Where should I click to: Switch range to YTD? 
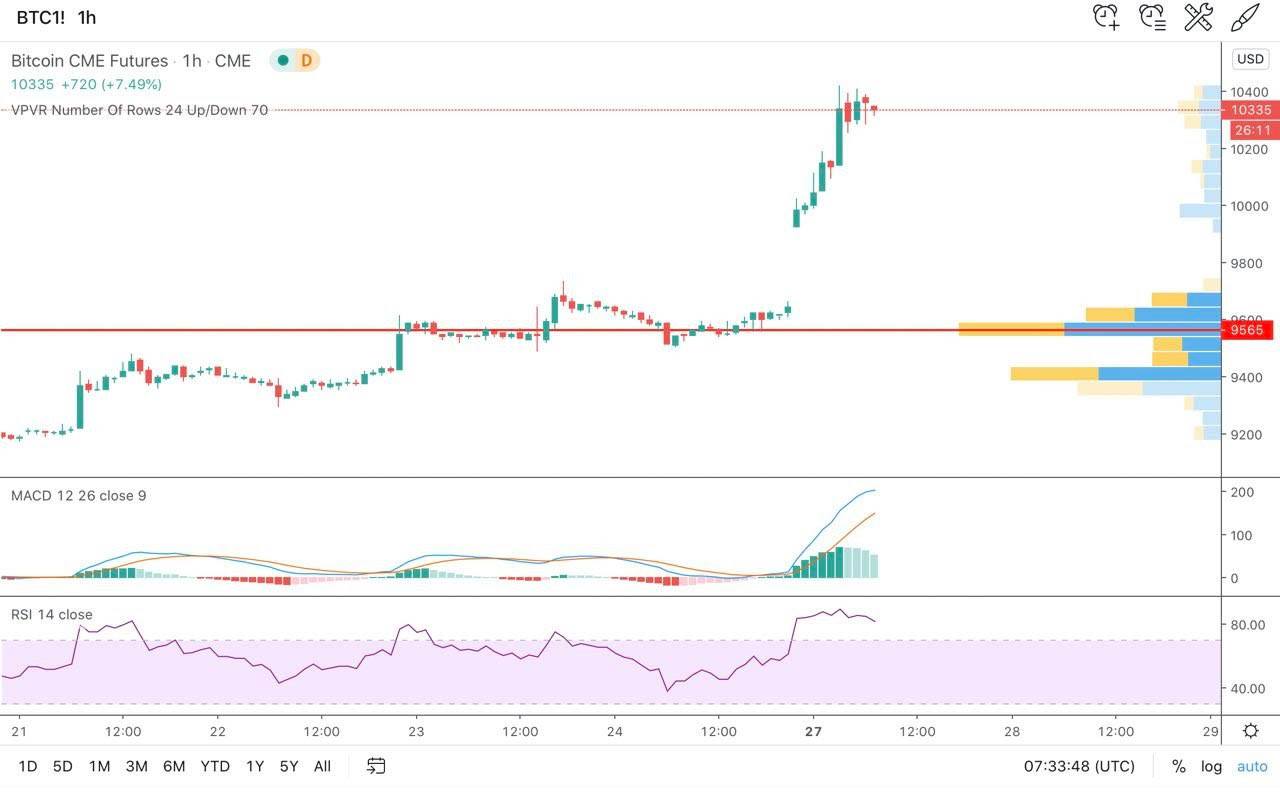pos(215,766)
